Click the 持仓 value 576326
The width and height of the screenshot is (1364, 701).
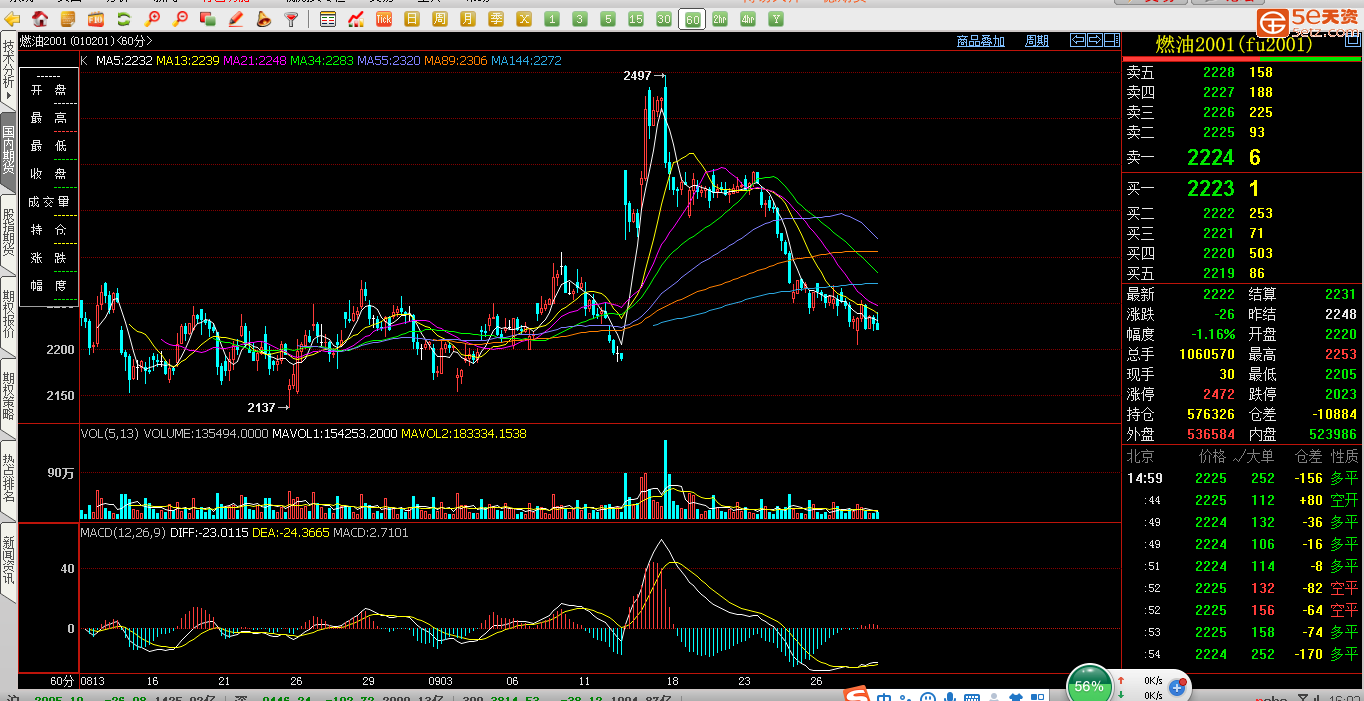(1210, 414)
